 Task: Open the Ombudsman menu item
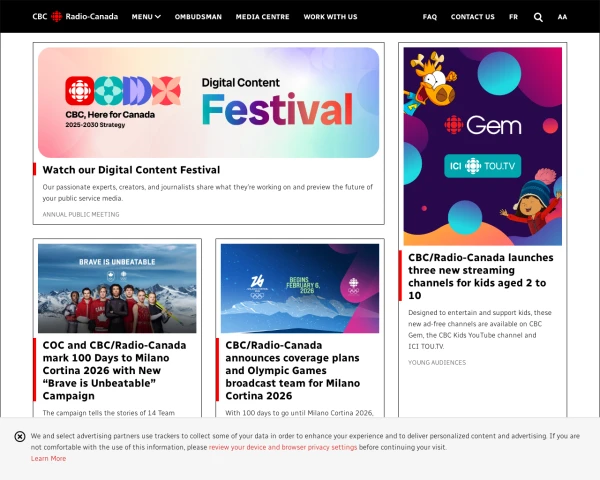tap(198, 17)
